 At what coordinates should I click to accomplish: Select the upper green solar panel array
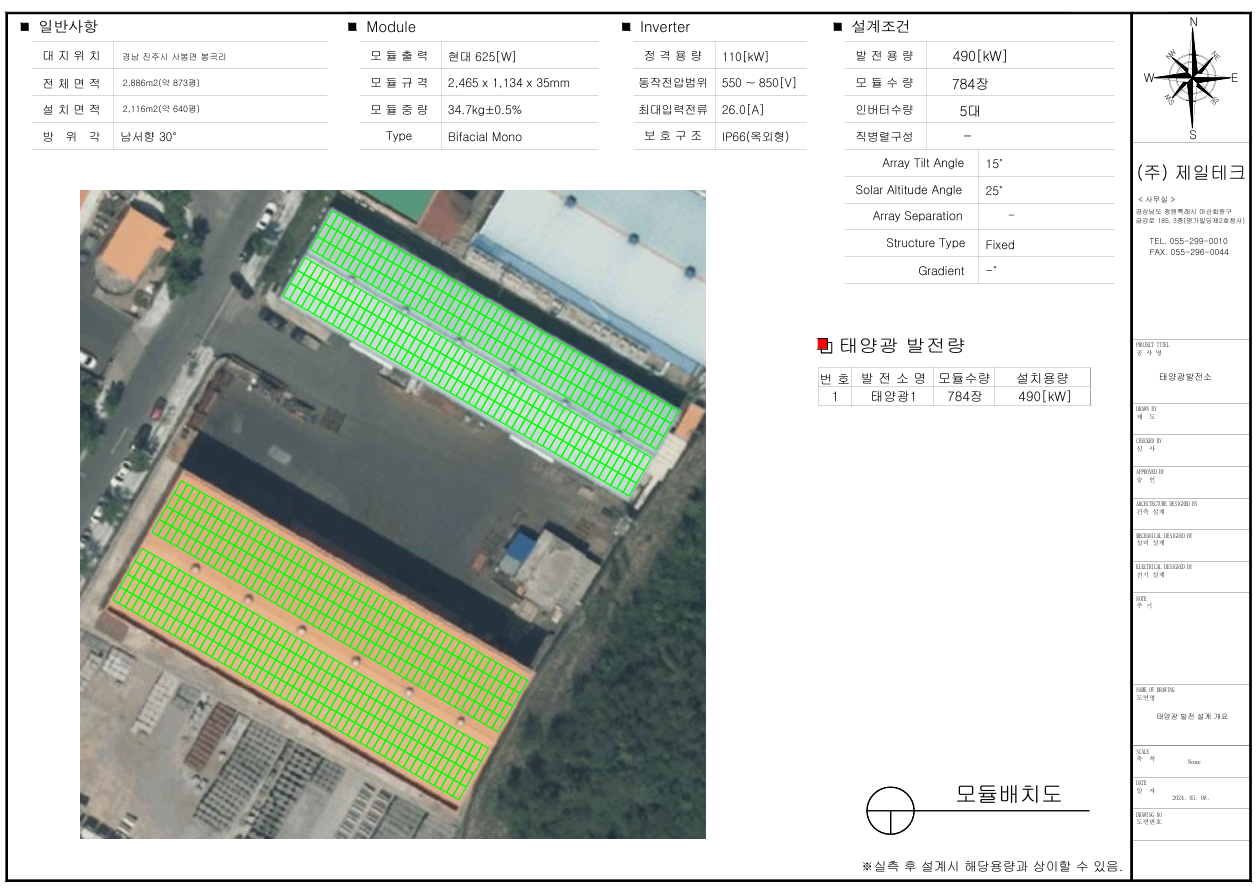(480, 350)
